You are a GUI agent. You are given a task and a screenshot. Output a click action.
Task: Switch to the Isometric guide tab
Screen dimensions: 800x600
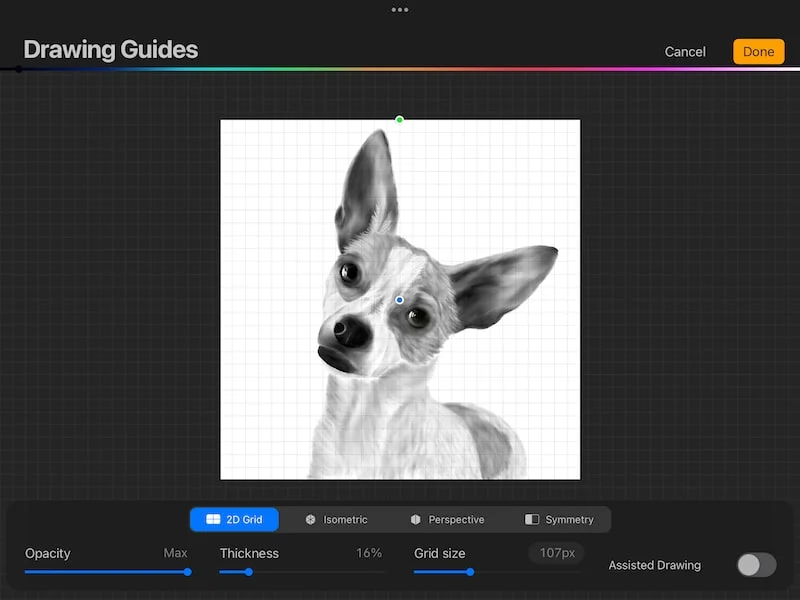coord(336,519)
